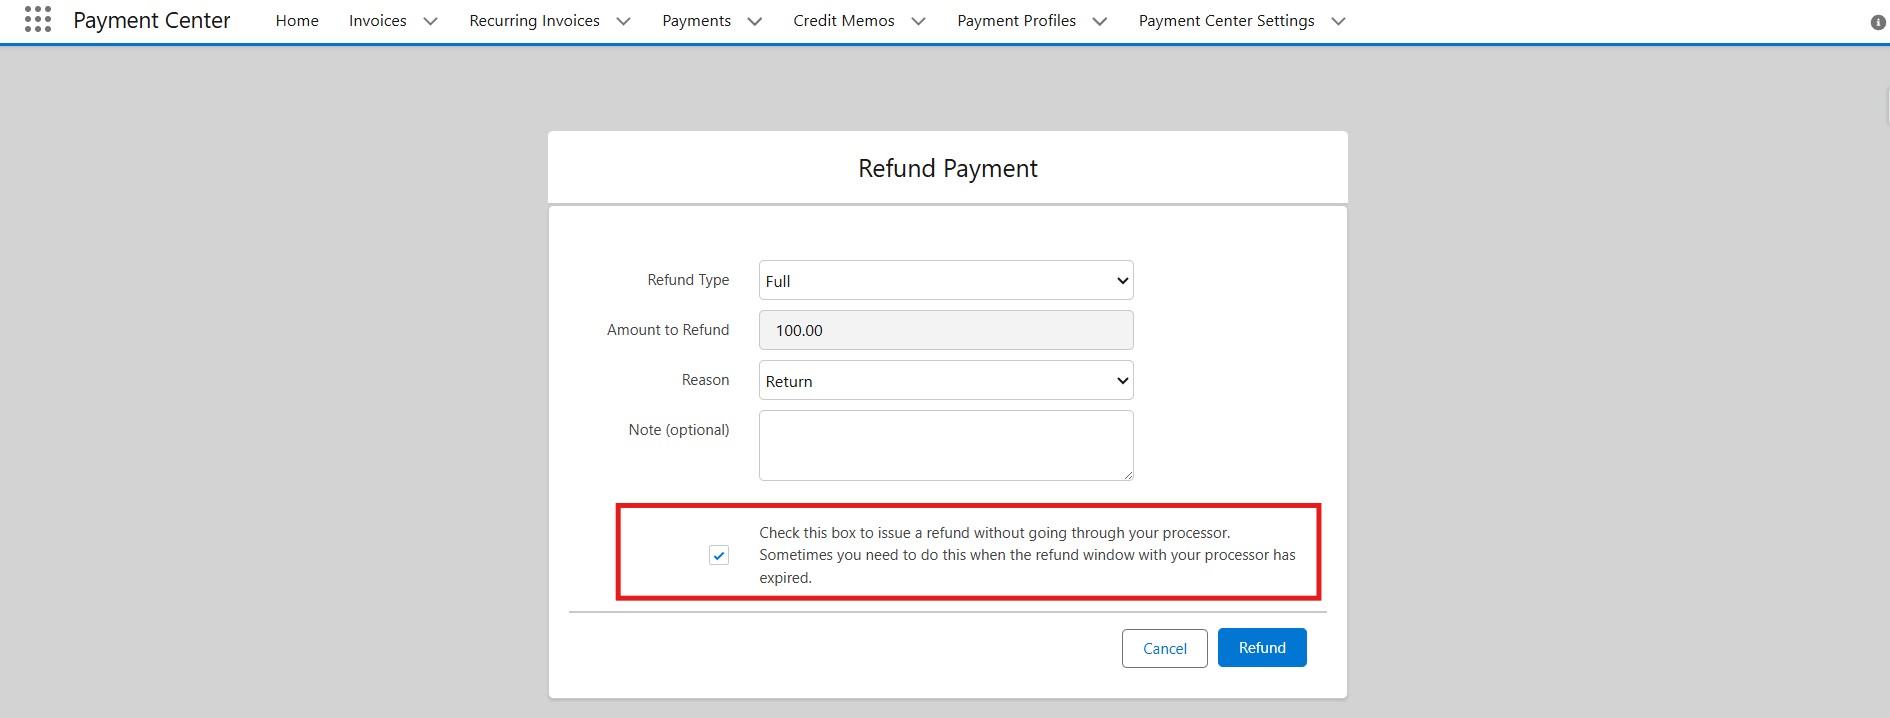1890x718 pixels.
Task: Expand the Credit Memos menu chevron
Action: [918, 21]
